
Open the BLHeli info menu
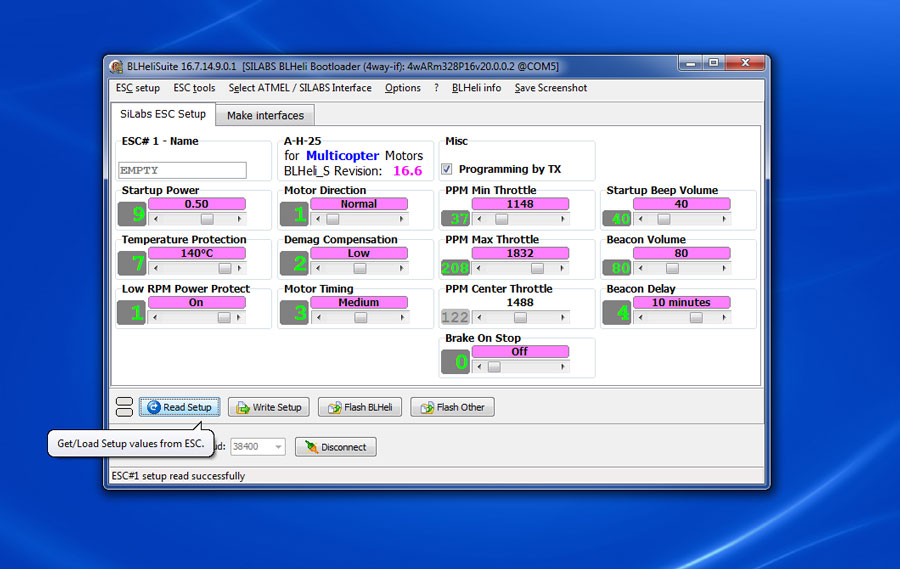(476, 88)
